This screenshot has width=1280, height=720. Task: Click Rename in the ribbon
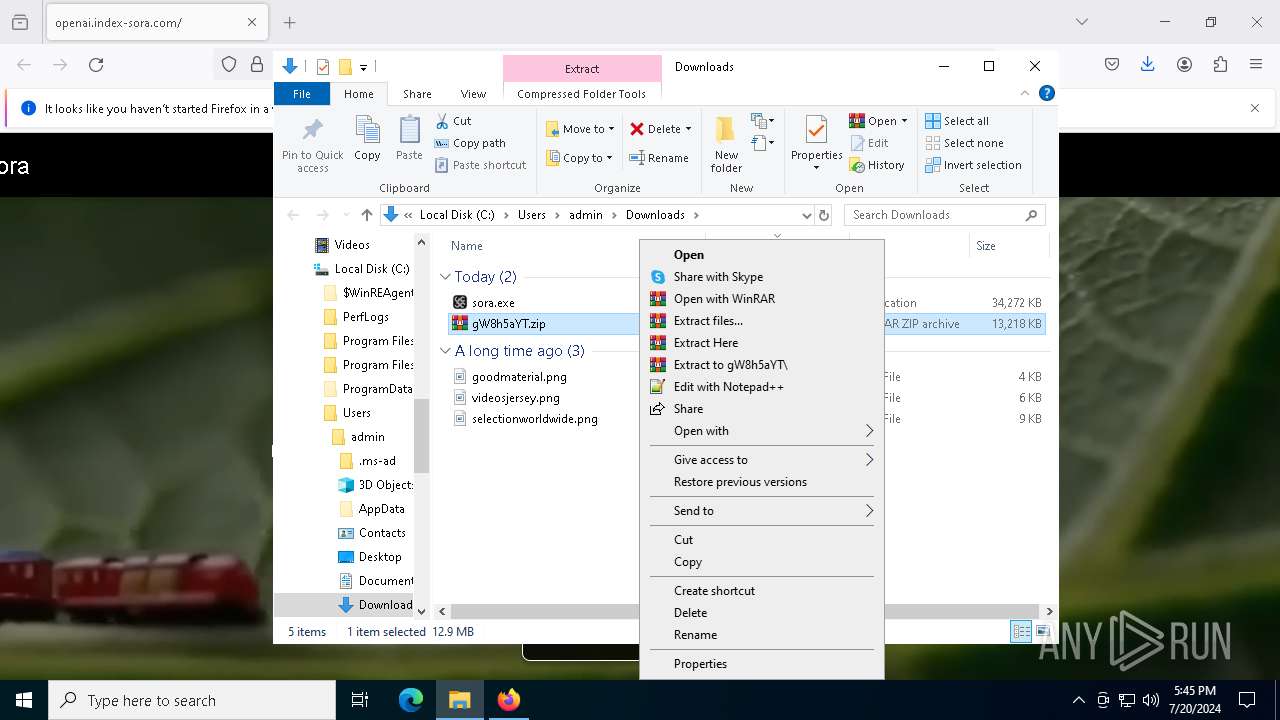click(659, 158)
